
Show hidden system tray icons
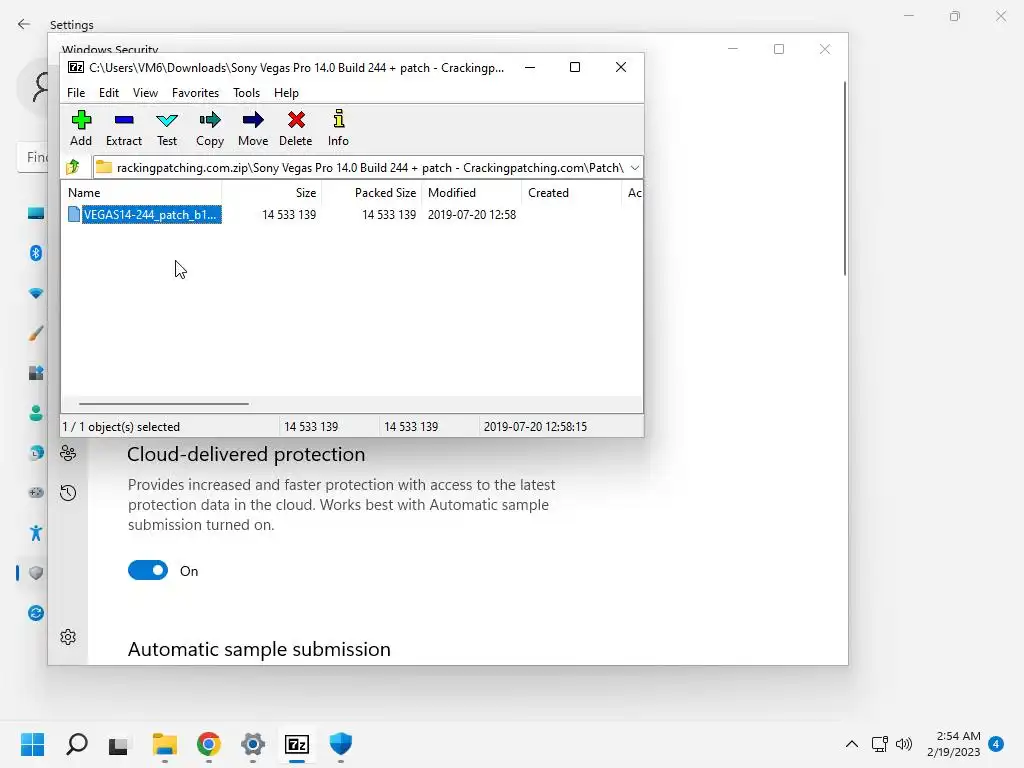coord(852,744)
